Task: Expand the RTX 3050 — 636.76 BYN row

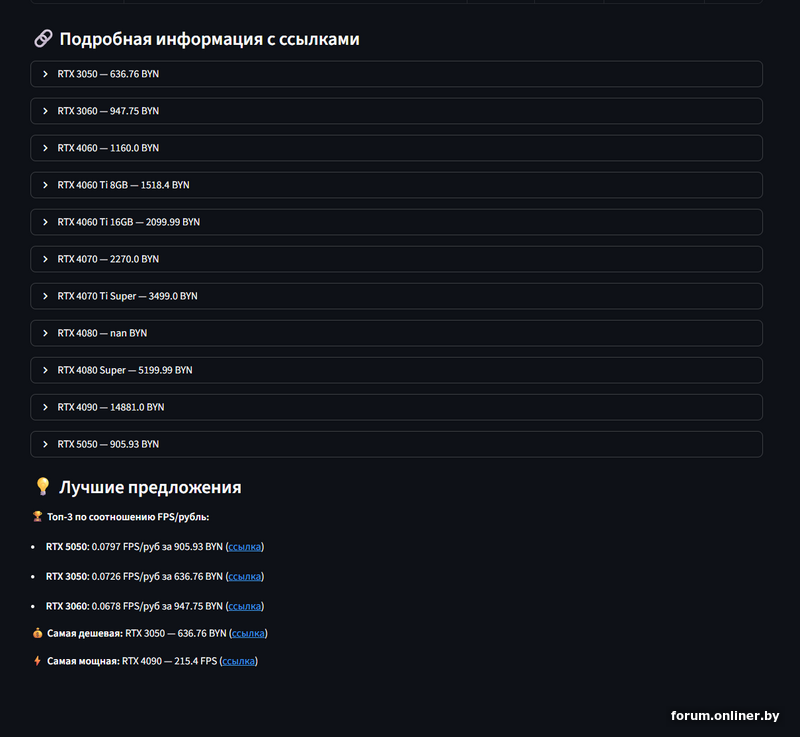Action: (396, 74)
